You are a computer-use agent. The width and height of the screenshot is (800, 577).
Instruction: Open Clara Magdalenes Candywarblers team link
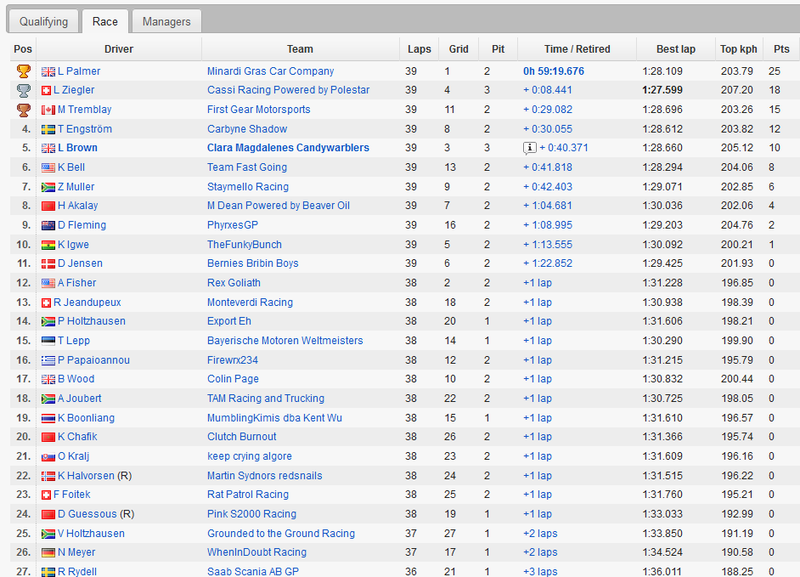tap(288, 148)
